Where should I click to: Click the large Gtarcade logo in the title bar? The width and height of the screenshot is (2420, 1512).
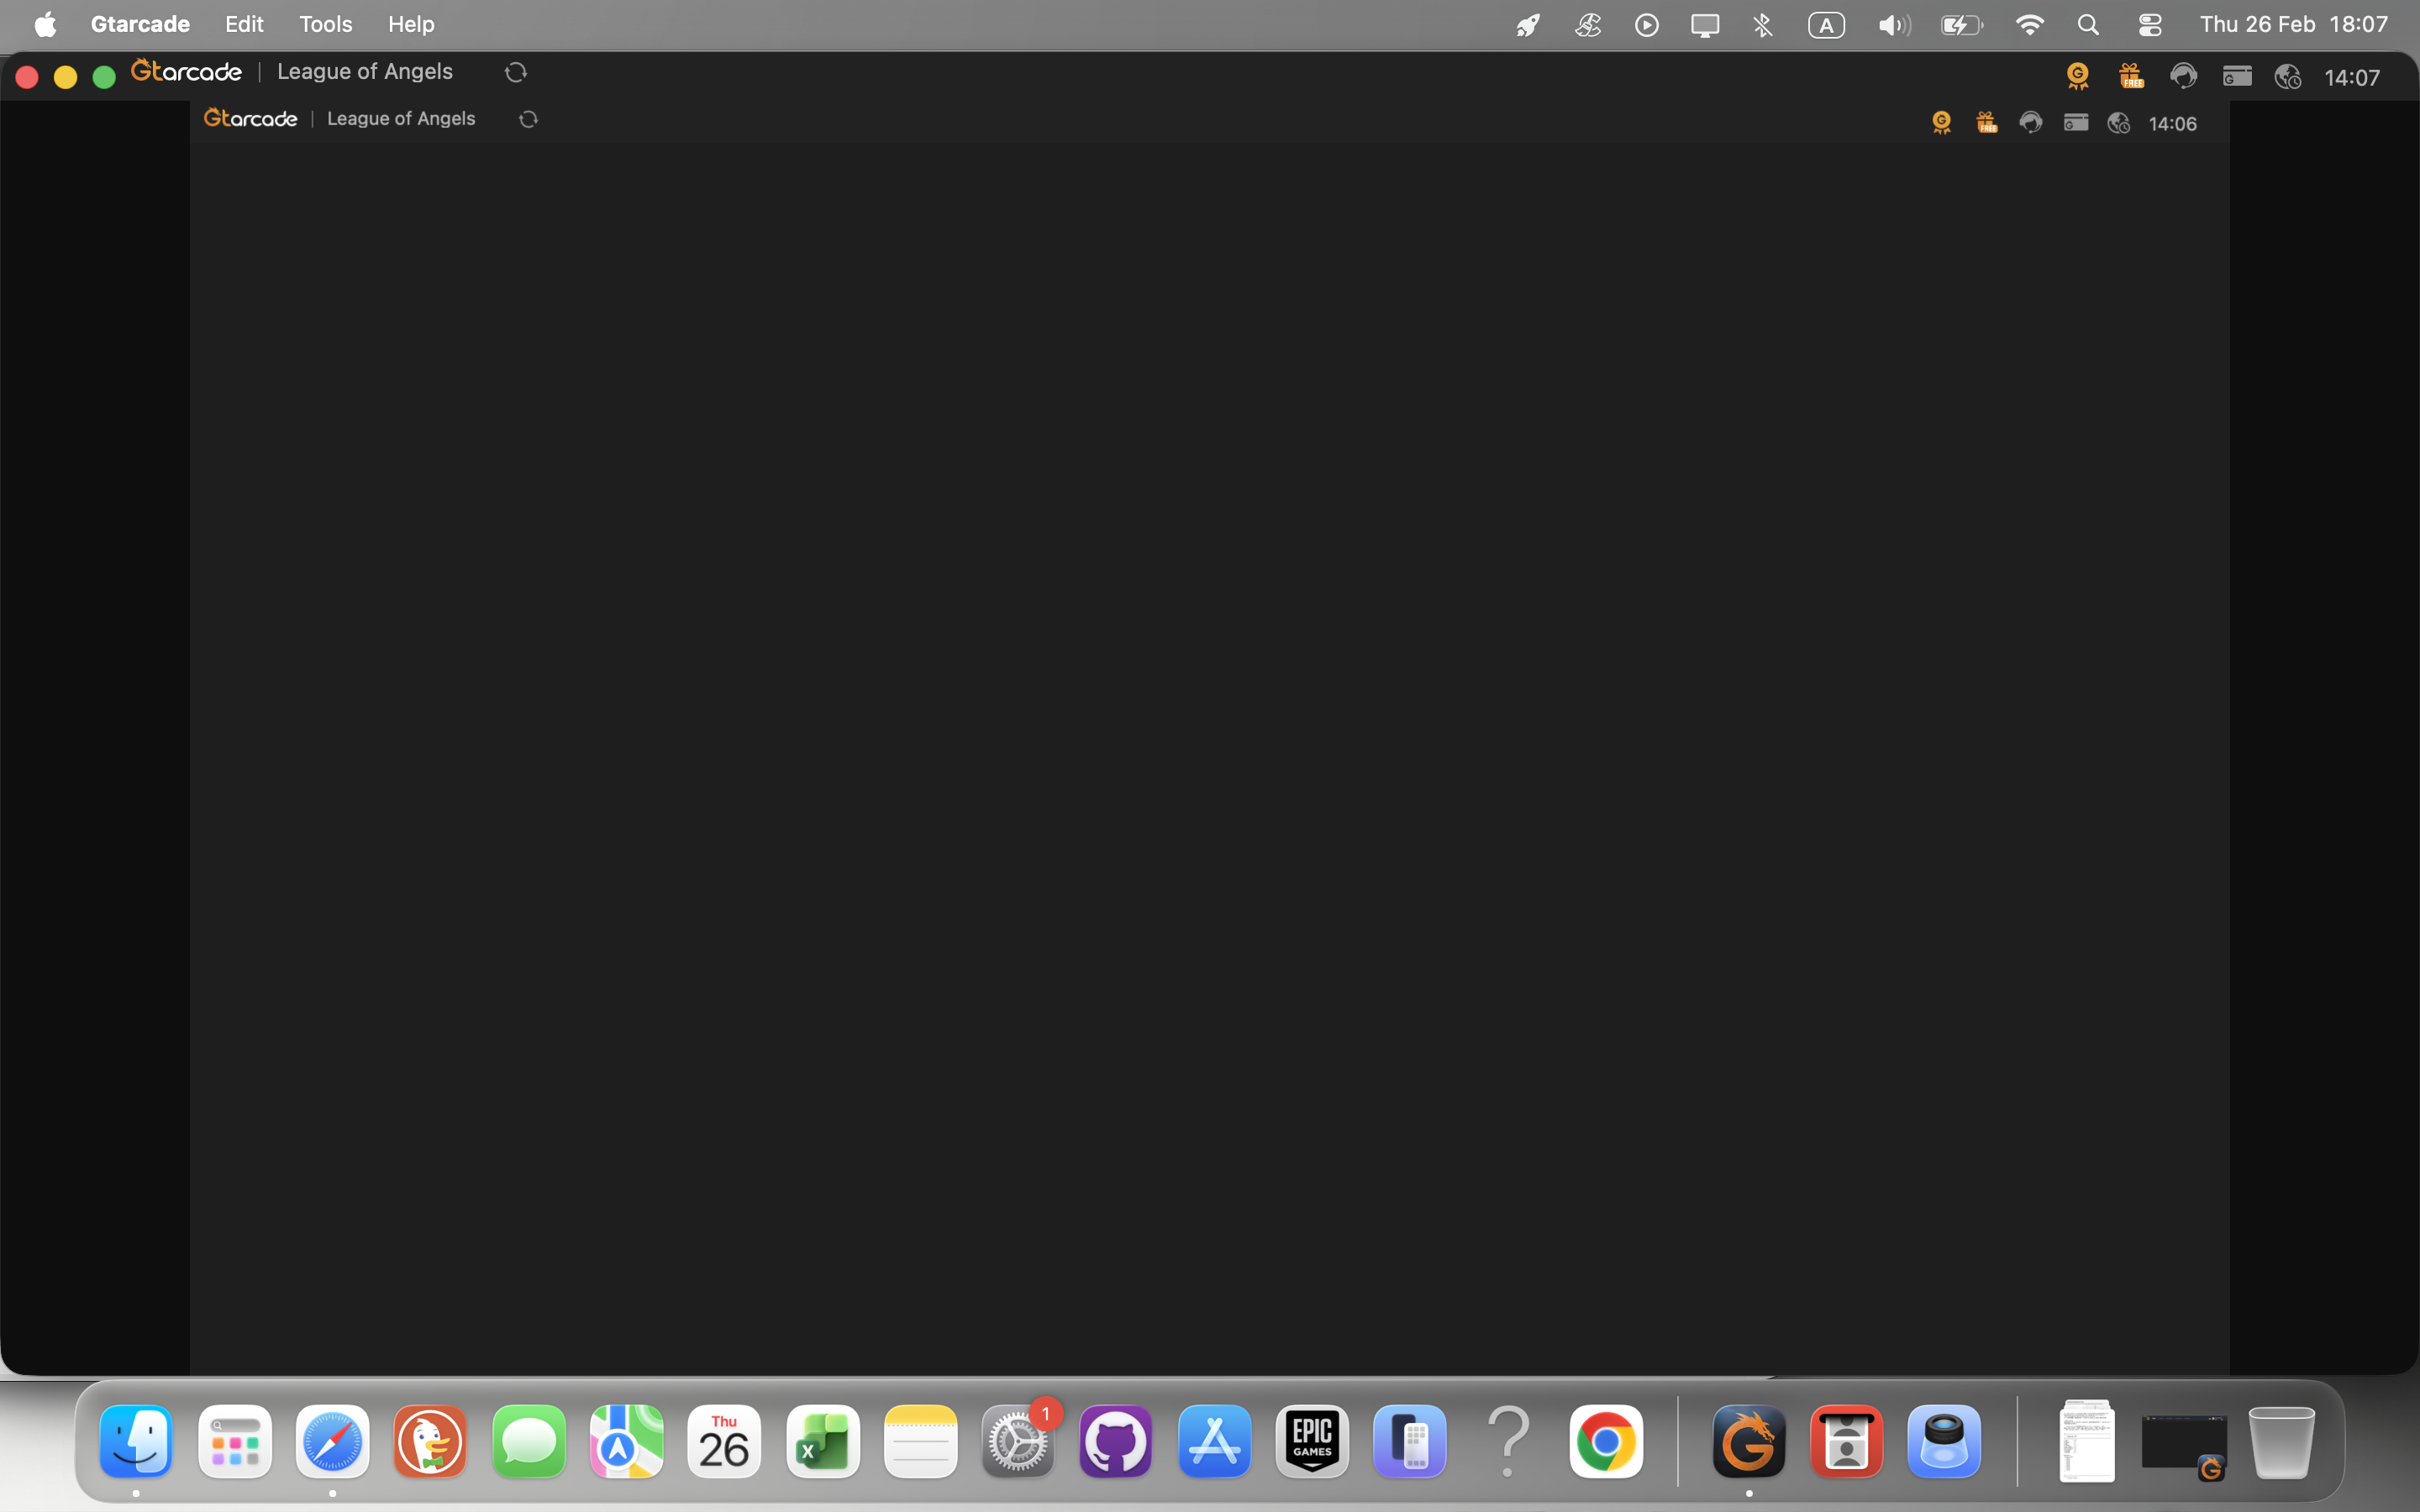(x=187, y=72)
